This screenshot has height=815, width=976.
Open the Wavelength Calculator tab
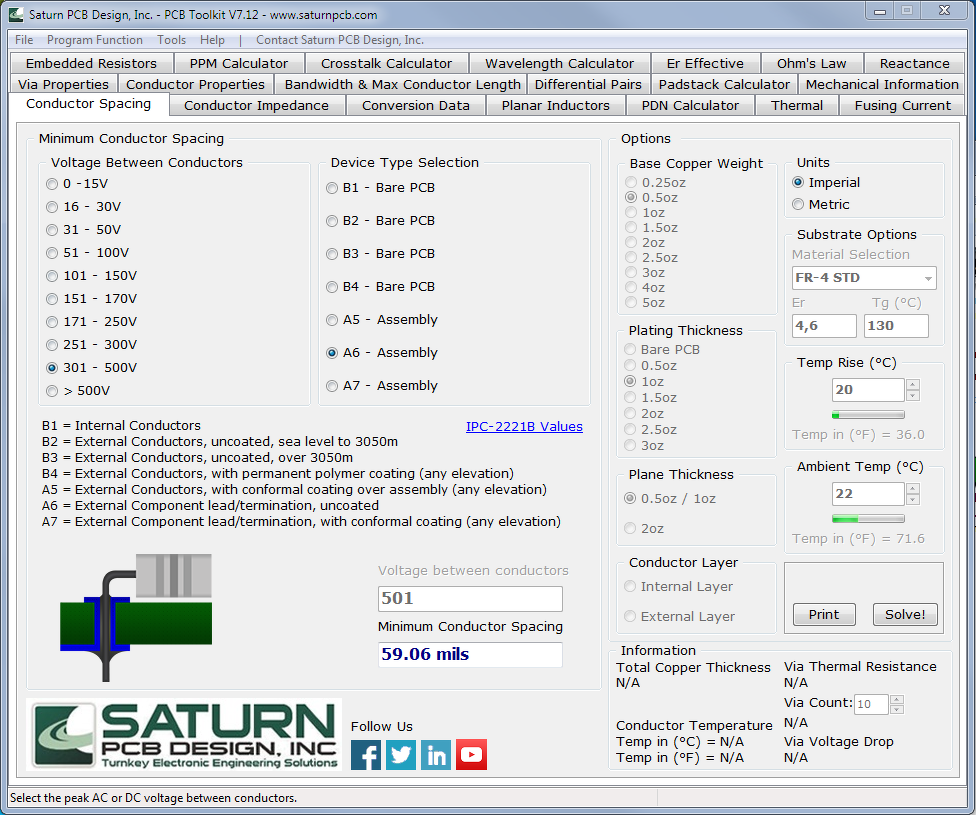[x=560, y=64]
